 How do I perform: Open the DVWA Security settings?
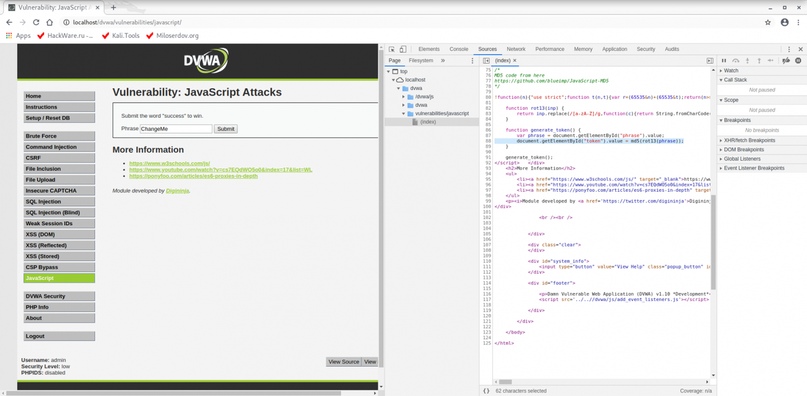(x=59, y=296)
